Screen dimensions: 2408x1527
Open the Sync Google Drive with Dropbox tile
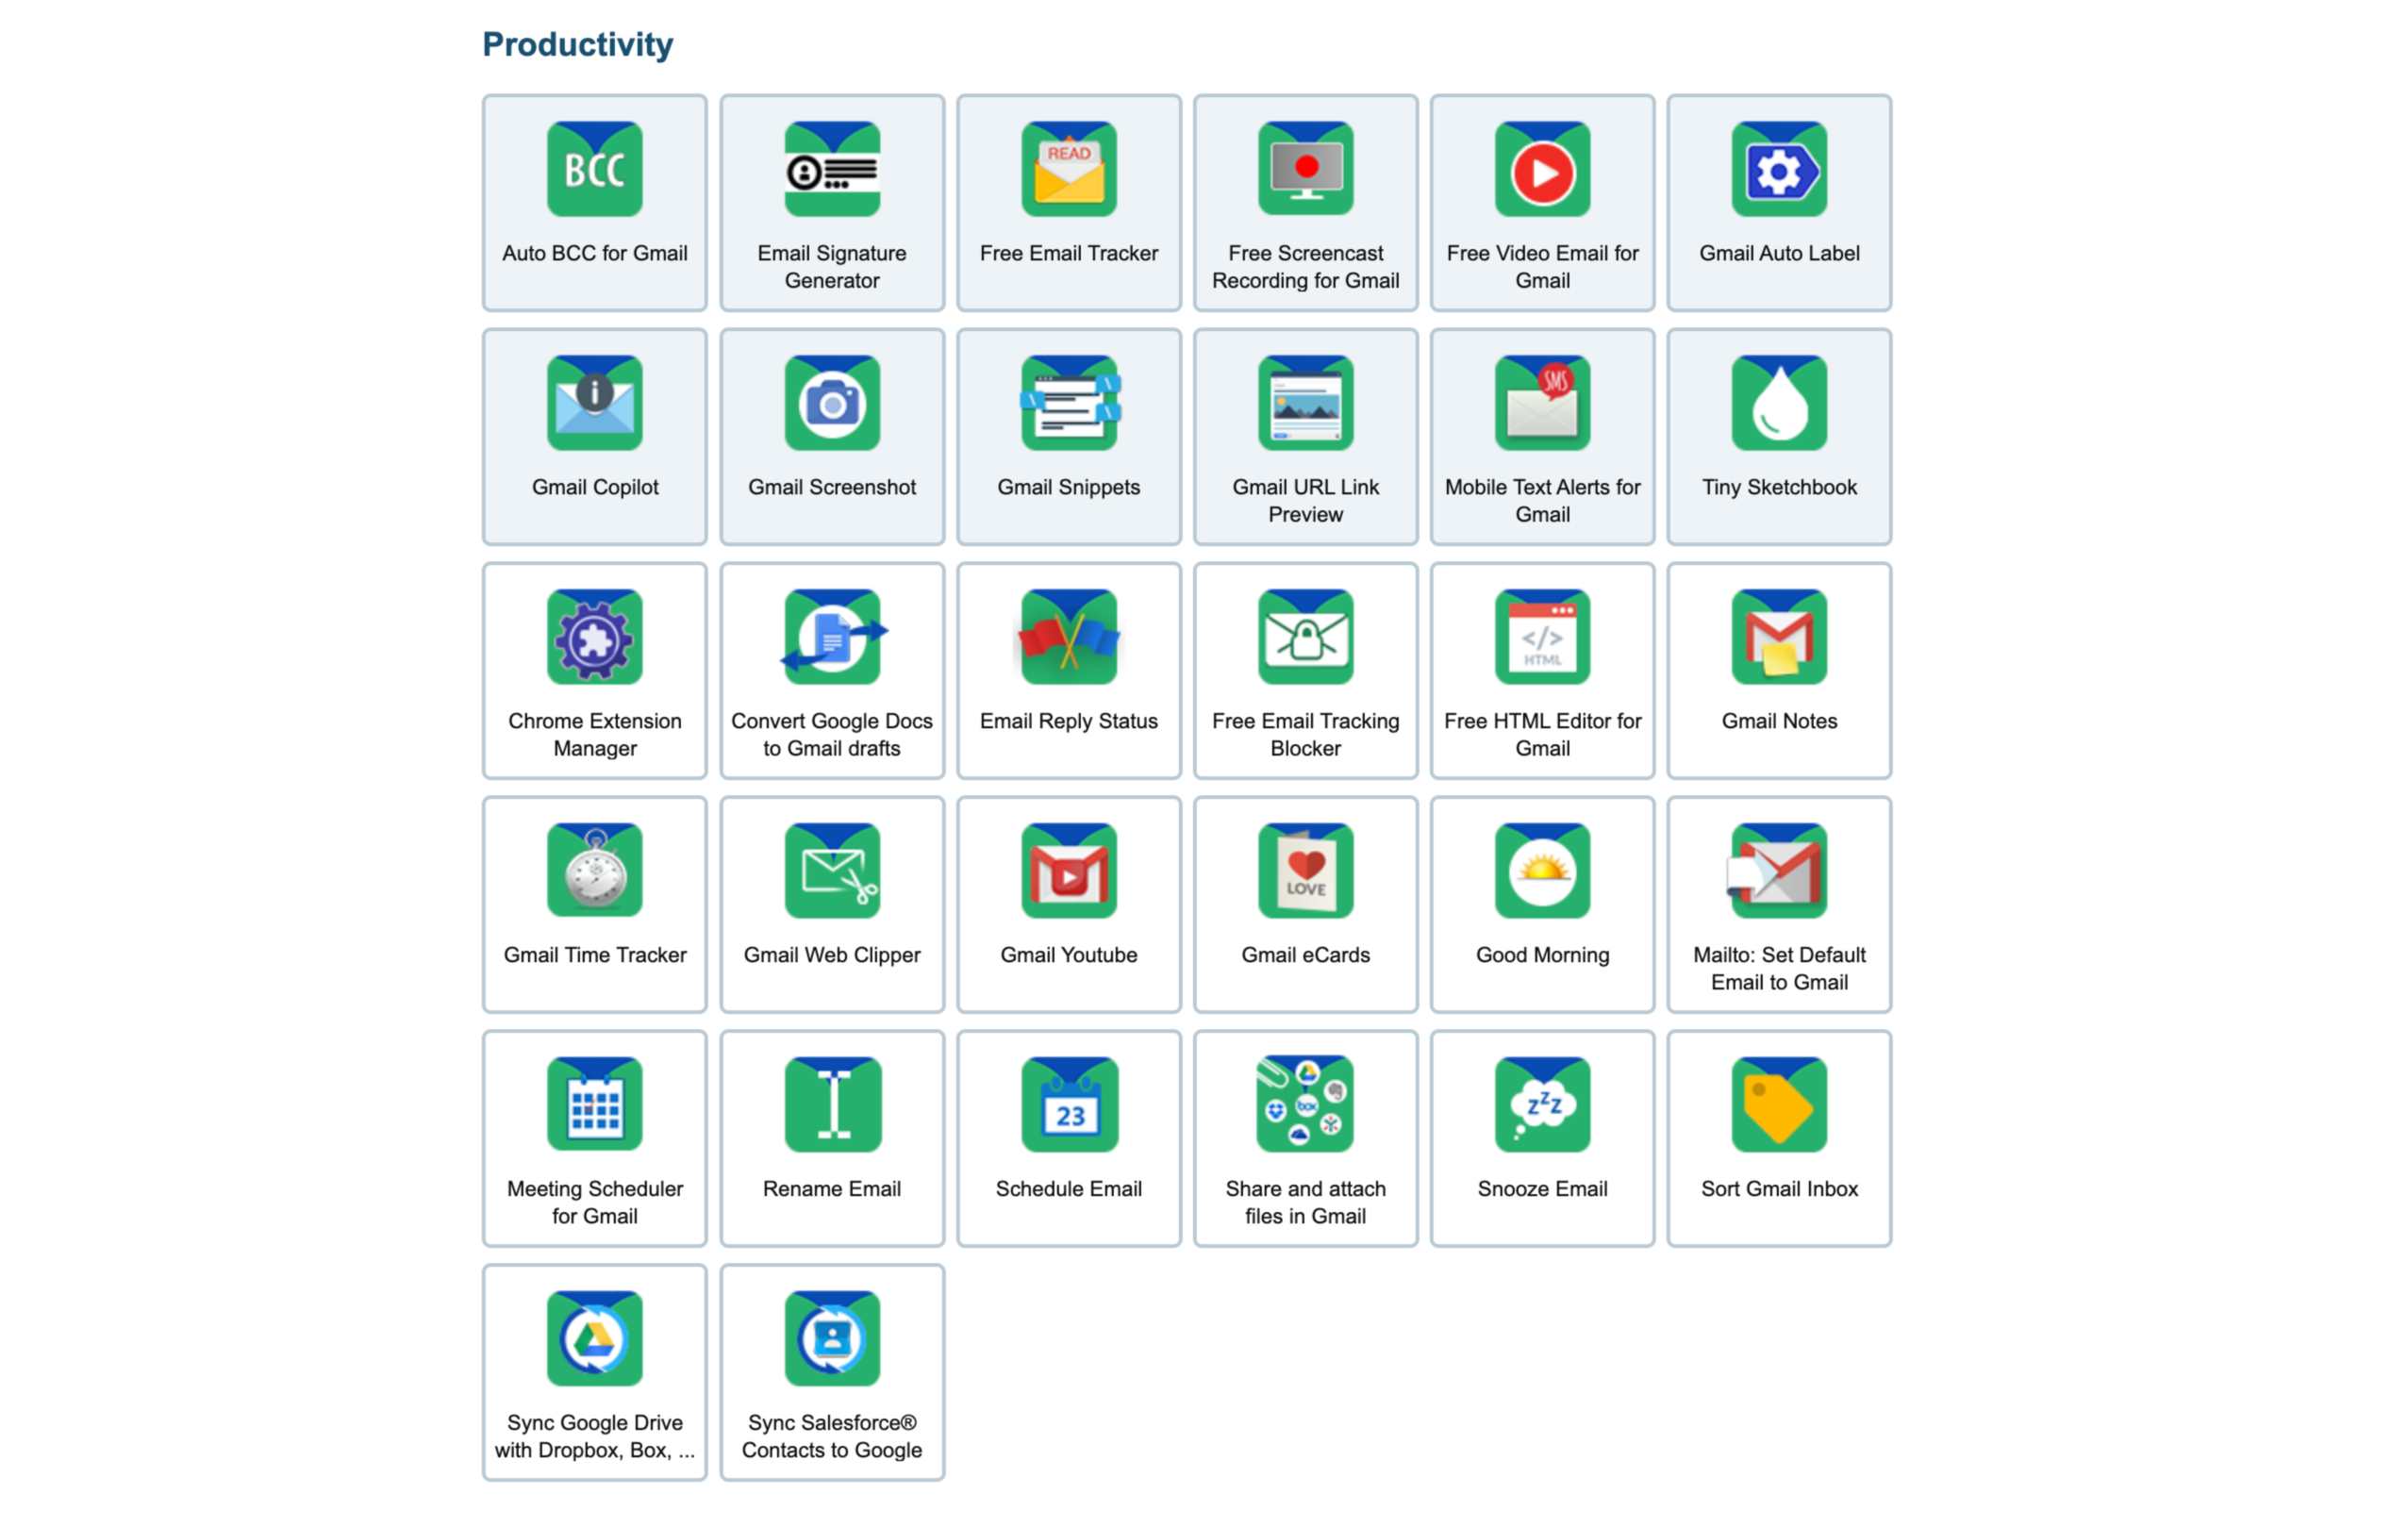pyautogui.click(x=594, y=1372)
